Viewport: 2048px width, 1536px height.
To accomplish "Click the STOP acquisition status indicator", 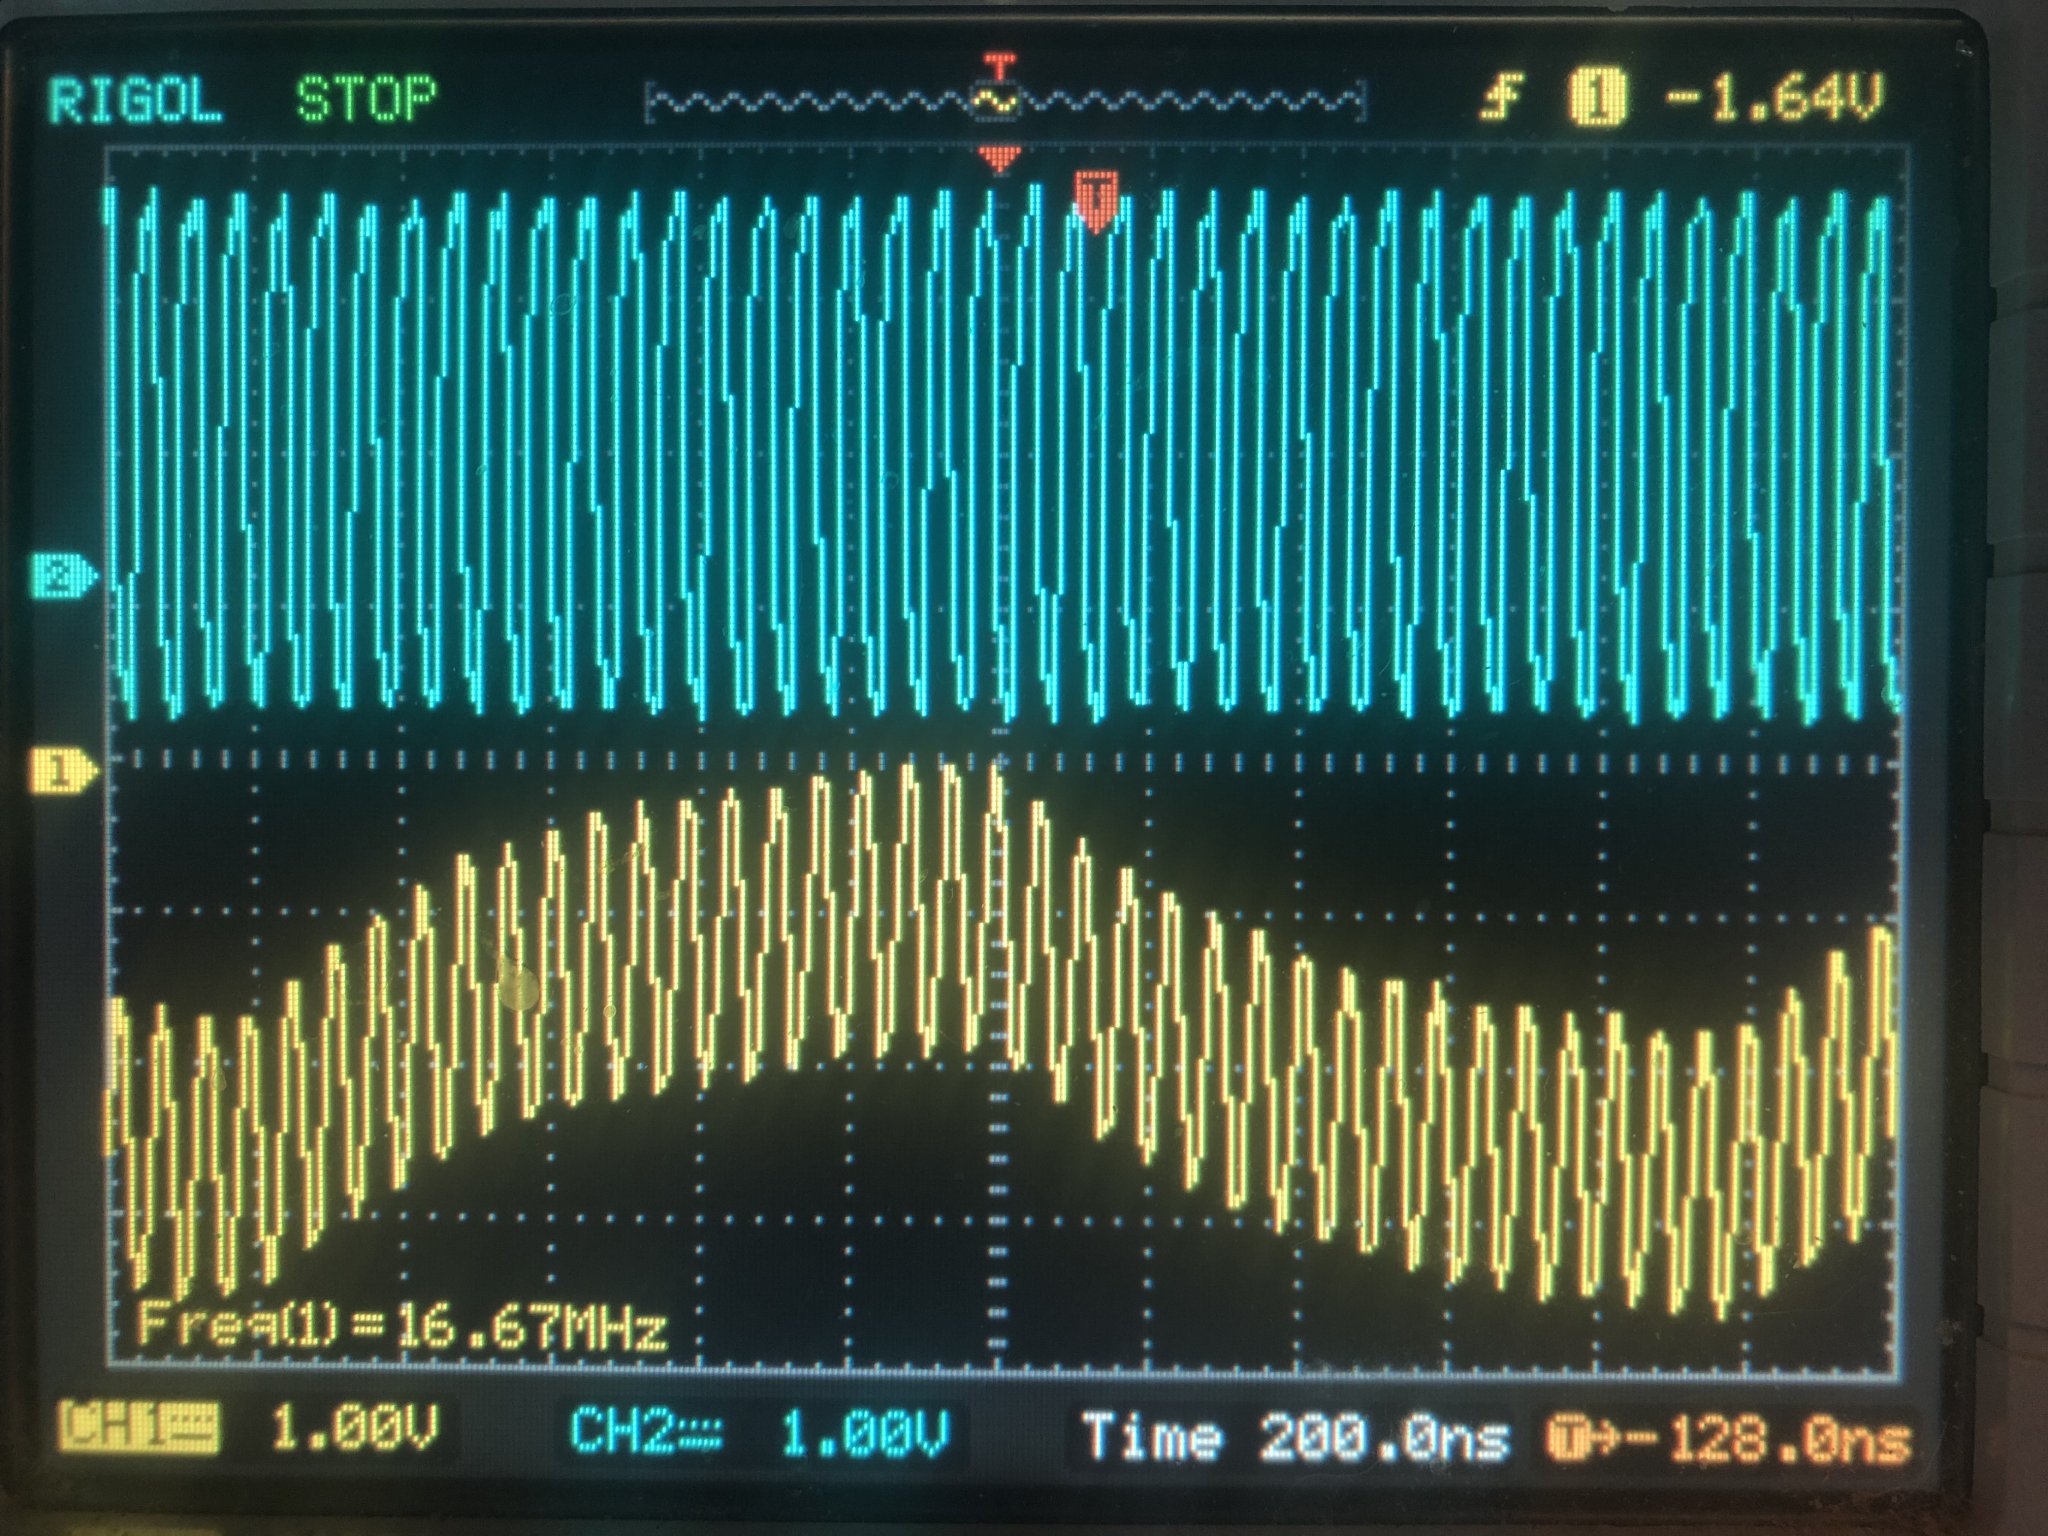I will [x=366, y=99].
